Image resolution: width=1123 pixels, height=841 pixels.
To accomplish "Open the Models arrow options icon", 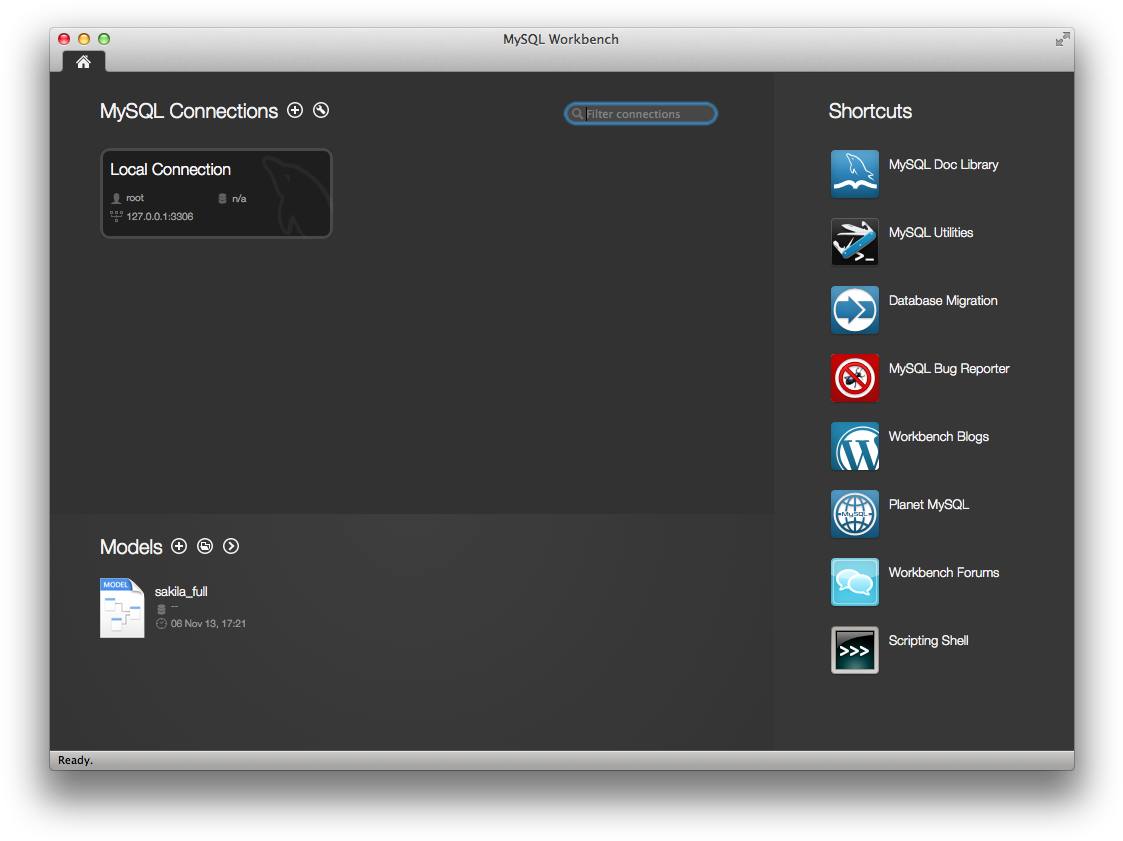I will pos(231,546).
